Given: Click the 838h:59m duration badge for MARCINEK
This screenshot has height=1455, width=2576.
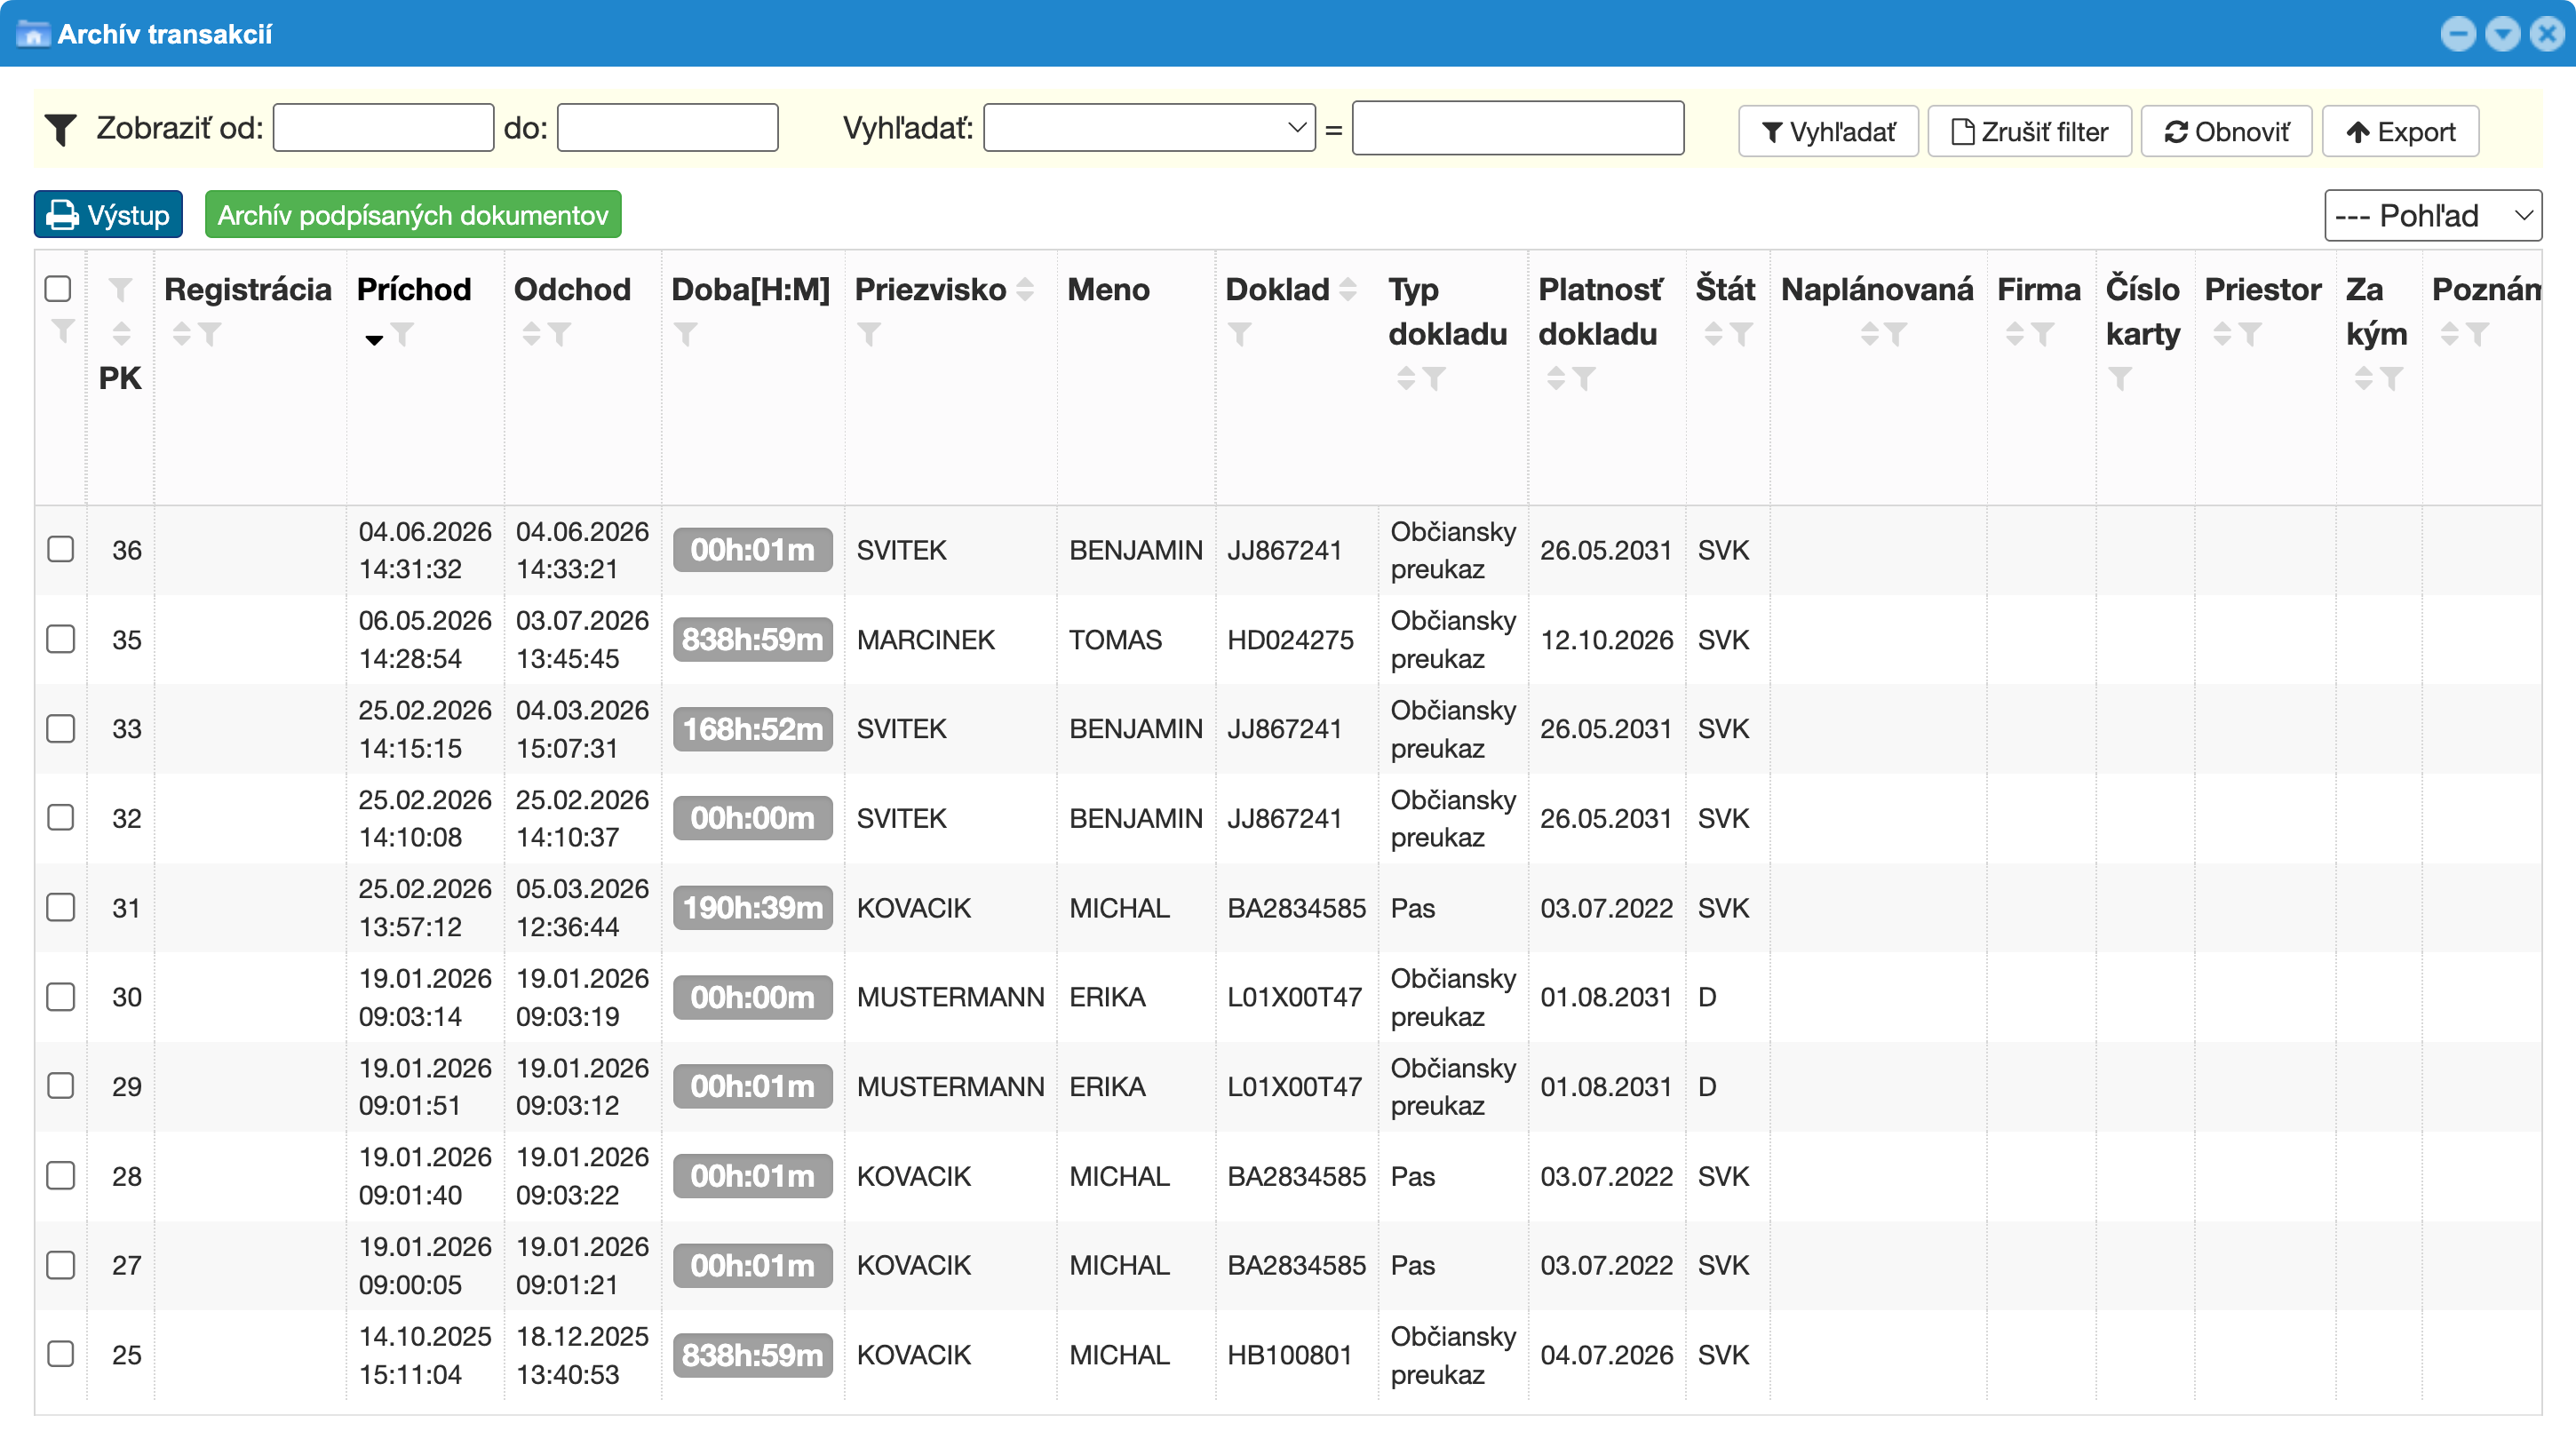Looking at the screenshot, I should coord(752,639).
